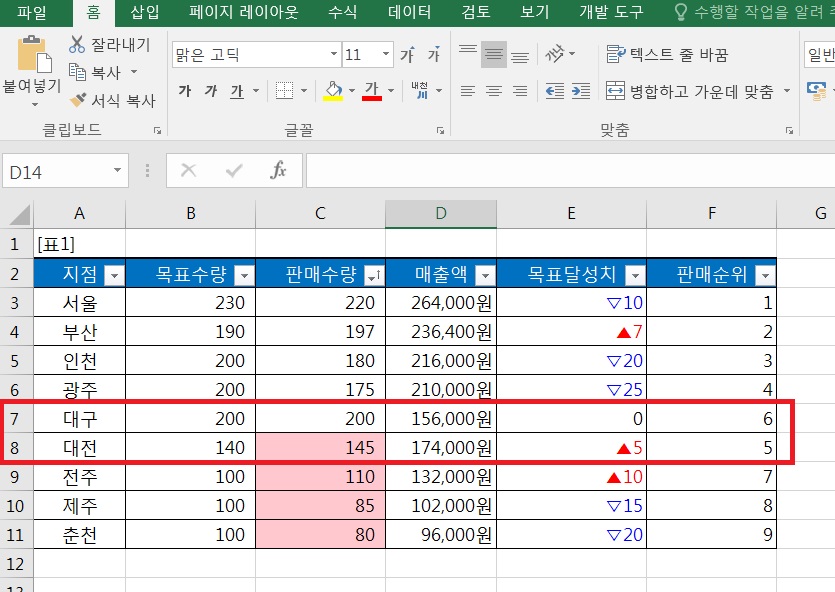Screen dimensions: 835x592
Task: Click the Cut (잘라내기) scissors icon
Action: (78, 45)
